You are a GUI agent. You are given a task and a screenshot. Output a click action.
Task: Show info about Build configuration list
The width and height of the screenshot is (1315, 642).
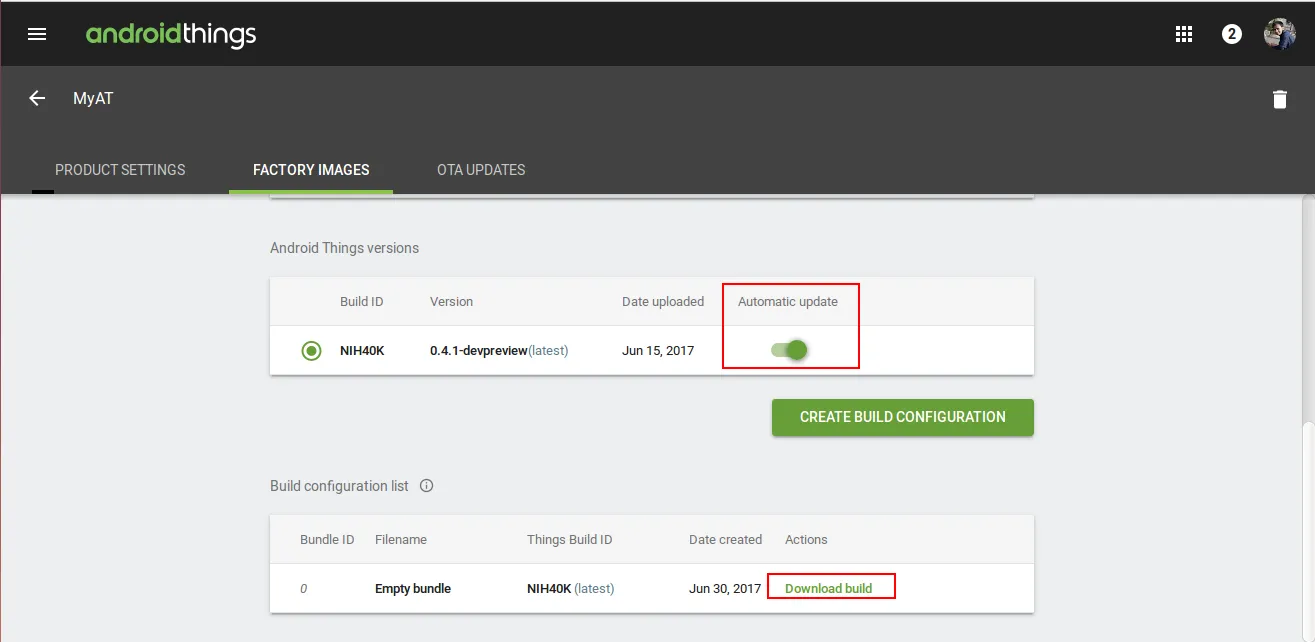(x=427, y=486)
